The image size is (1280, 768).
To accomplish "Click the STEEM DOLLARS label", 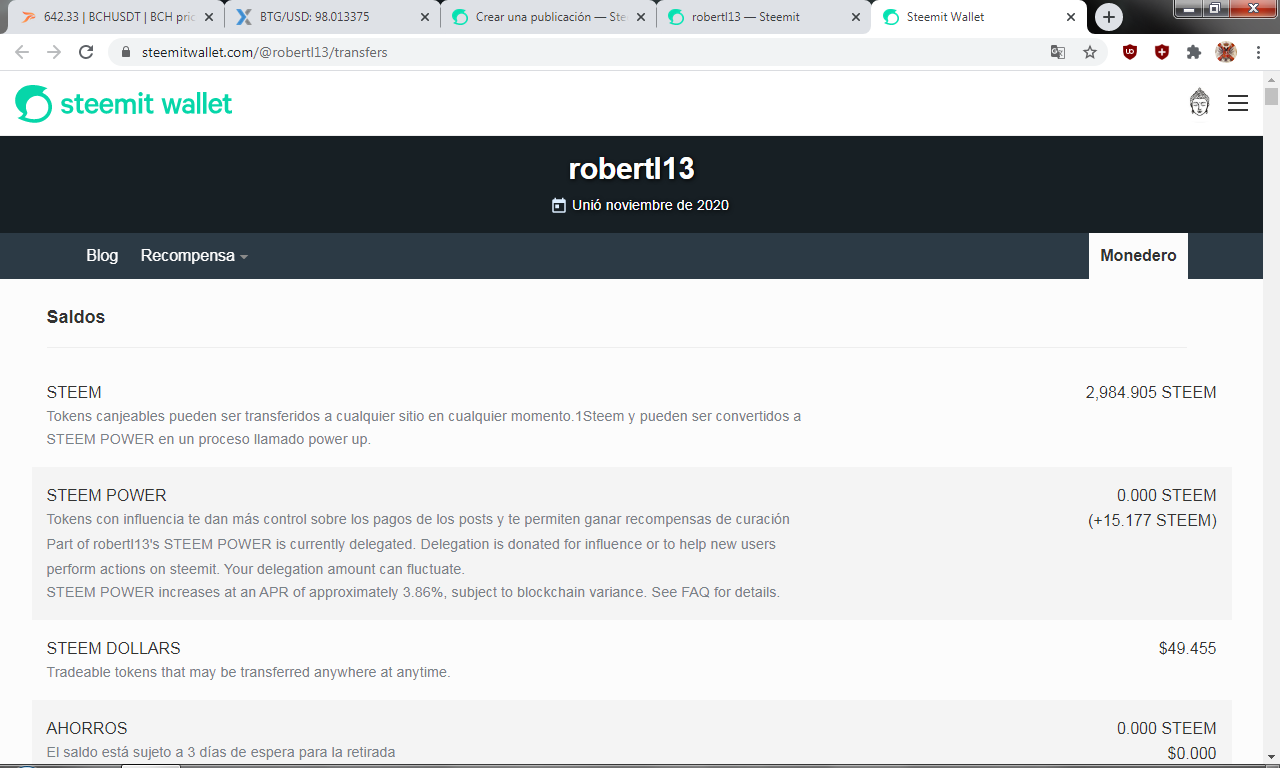I will 114,649.
